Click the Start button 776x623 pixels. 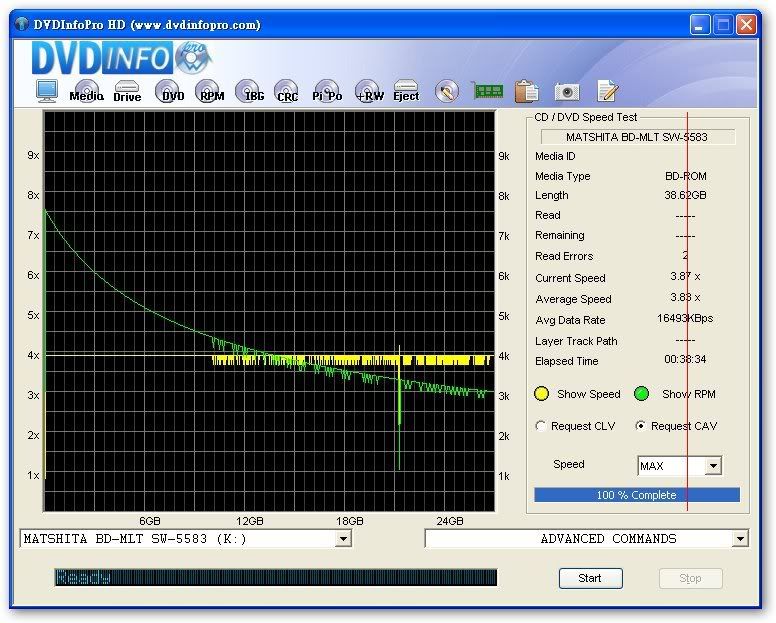click(x=590, y=578)
